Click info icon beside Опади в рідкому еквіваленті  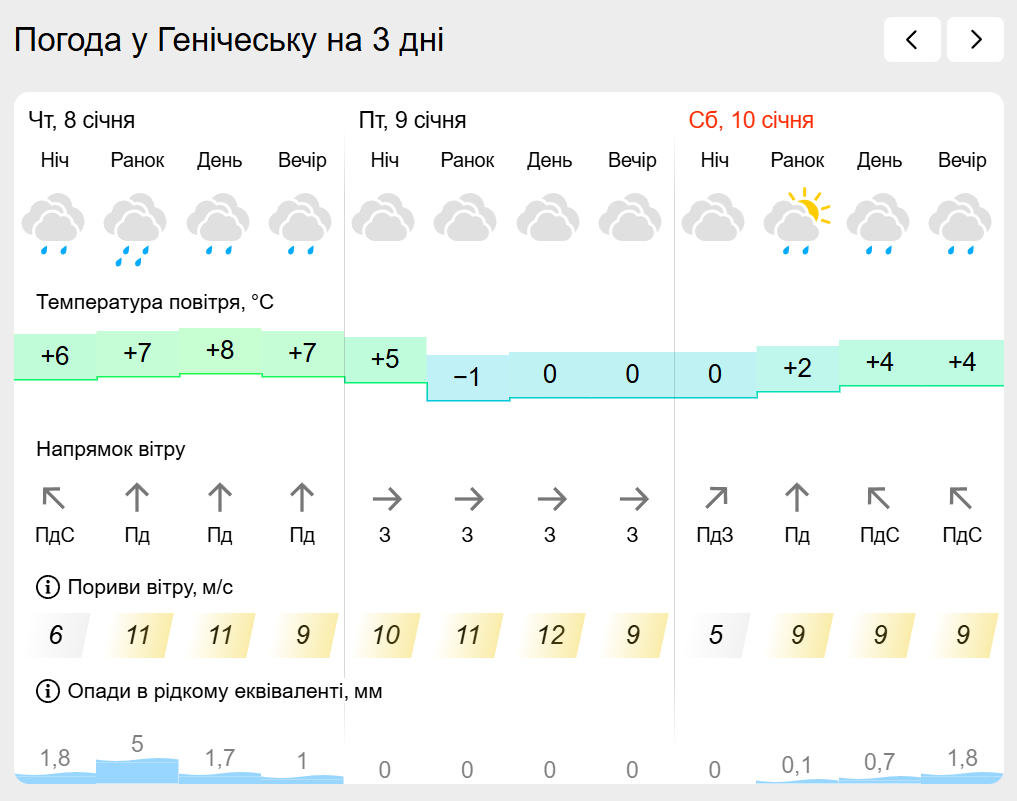47,691
